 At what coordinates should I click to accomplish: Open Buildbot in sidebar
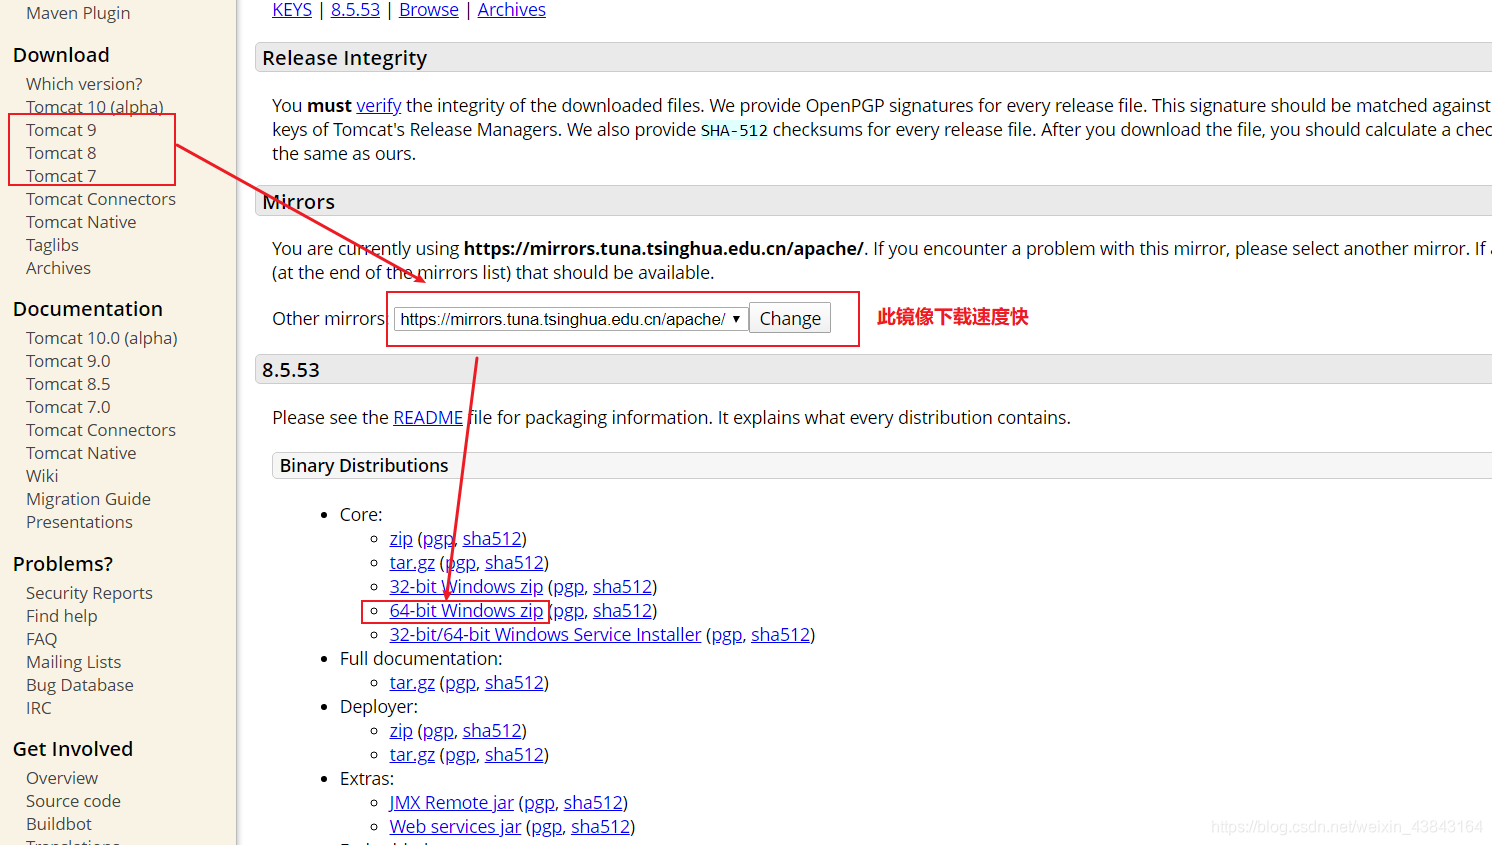59,824
